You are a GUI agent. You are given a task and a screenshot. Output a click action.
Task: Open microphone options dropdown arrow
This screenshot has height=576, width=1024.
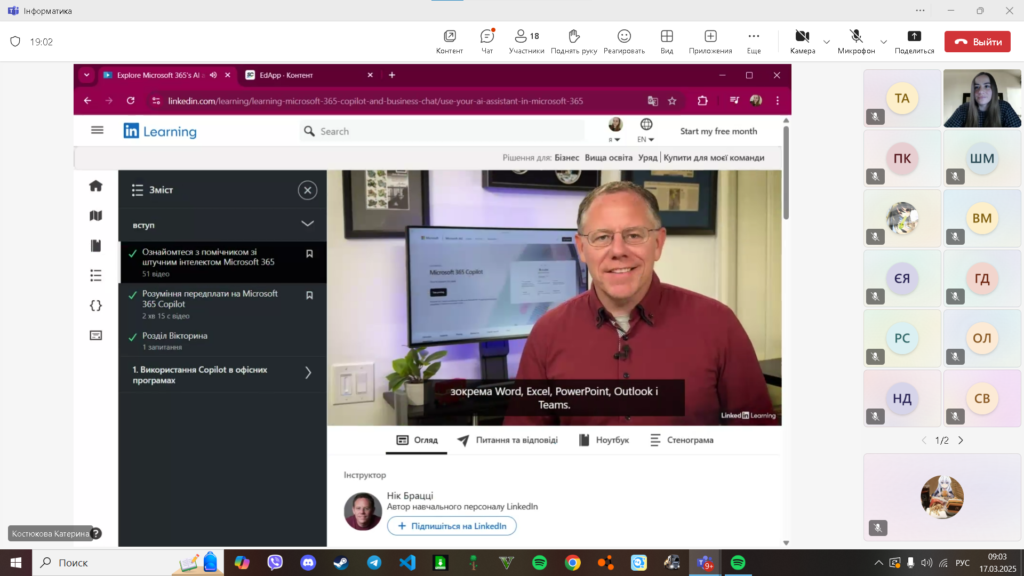(x=884, y=42)
